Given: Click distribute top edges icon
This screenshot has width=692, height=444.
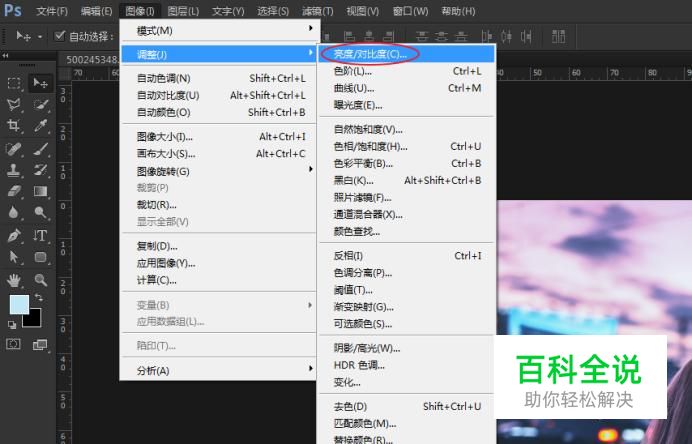Looking at the screenshot, I should click(x=422, y=36).
